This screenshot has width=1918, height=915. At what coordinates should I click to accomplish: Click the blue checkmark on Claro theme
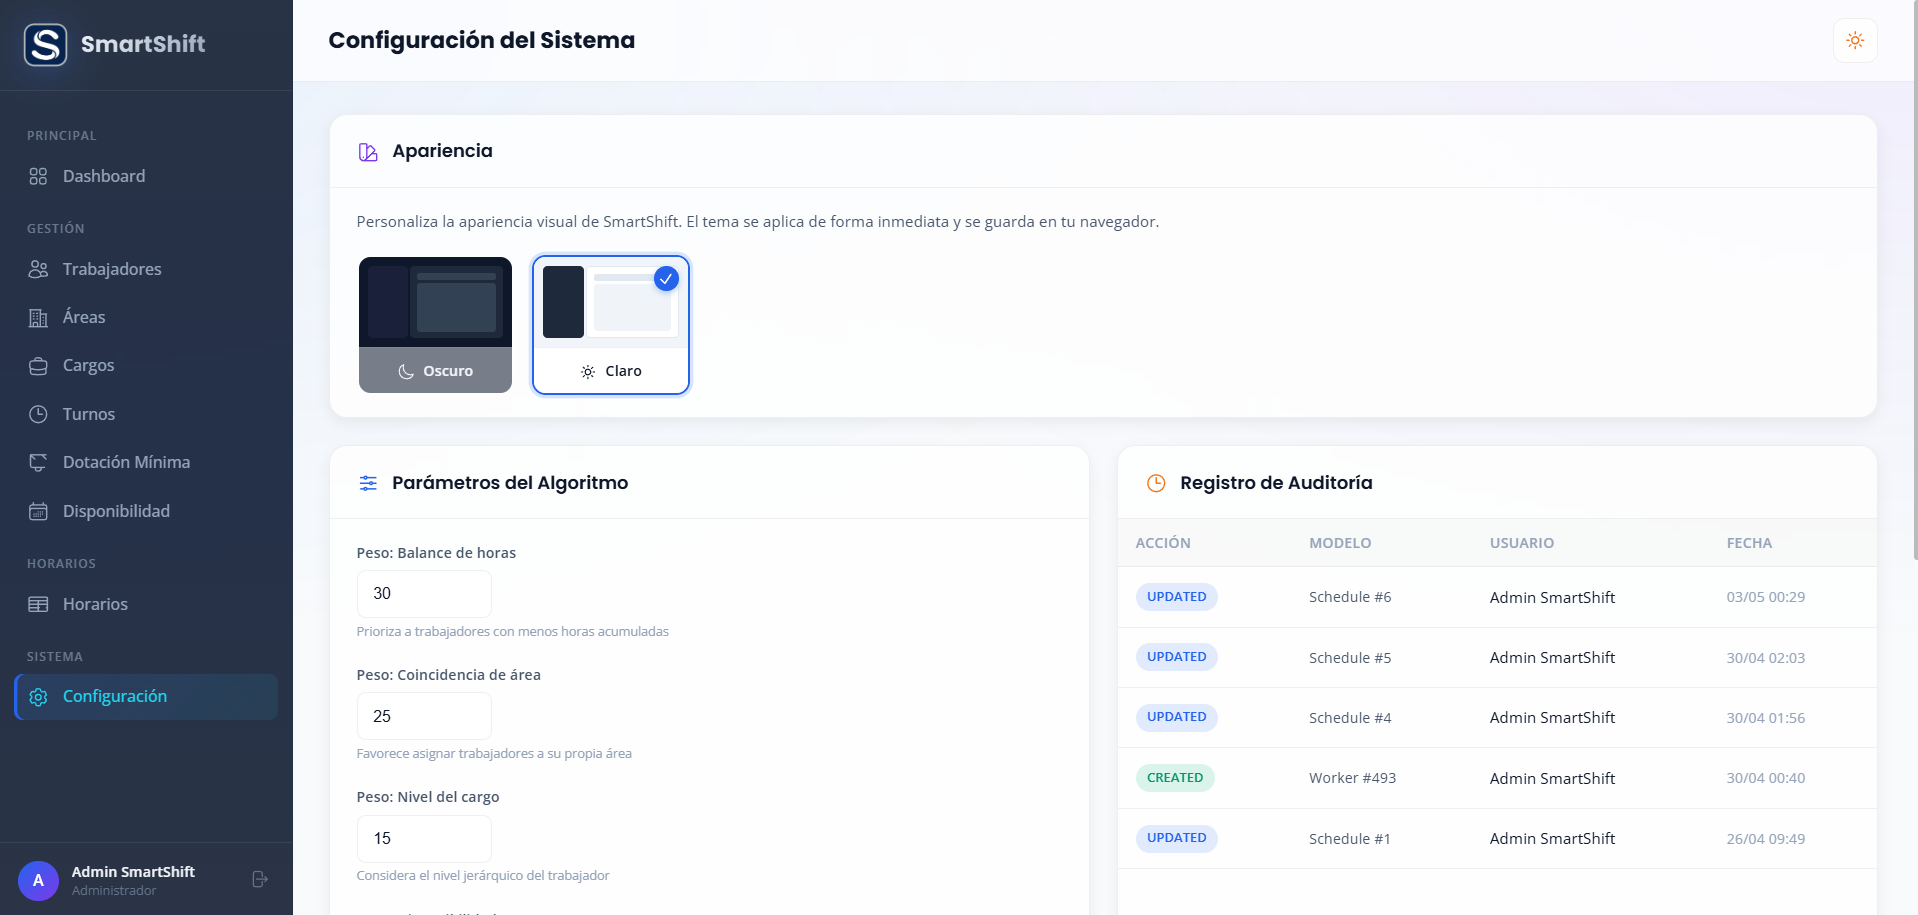coord(666,279)
